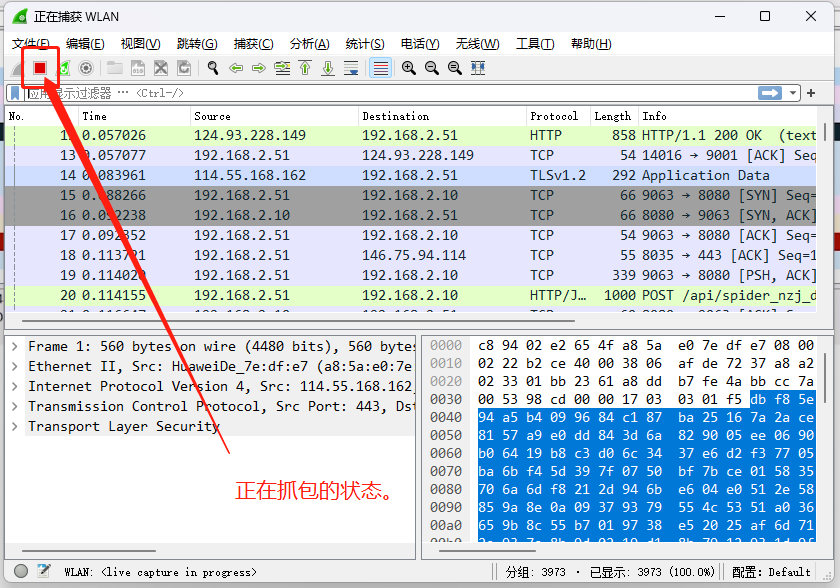Open the 编辑(E) menu
The image size is (840, 588).
85,44
